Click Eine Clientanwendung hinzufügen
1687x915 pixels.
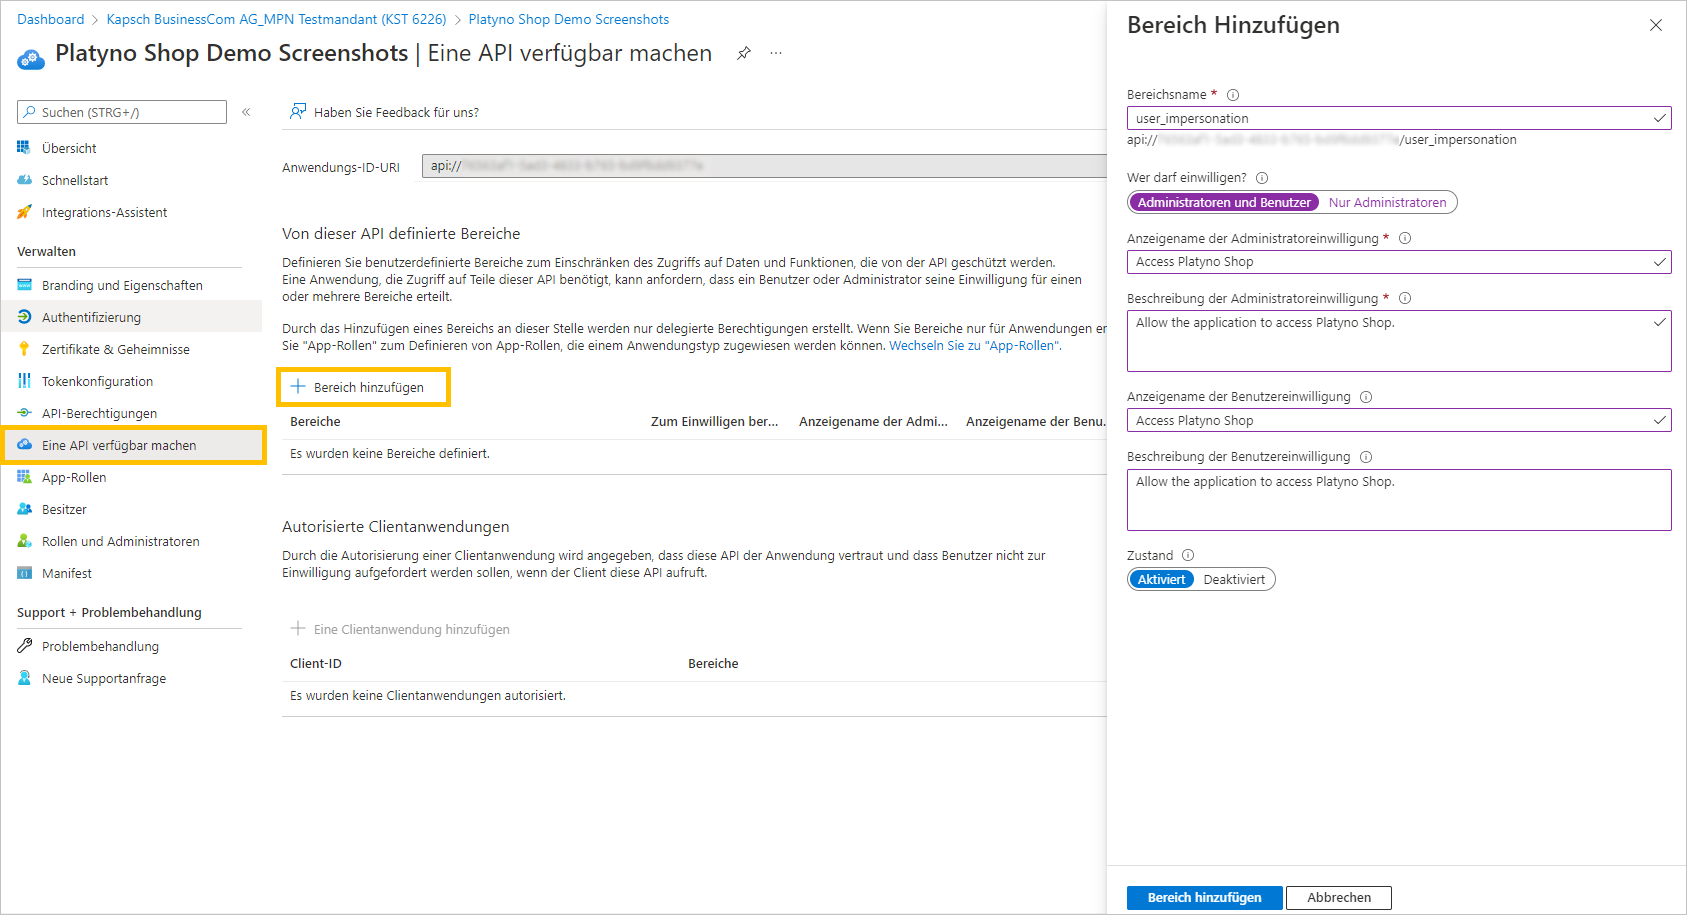(400, 629)
